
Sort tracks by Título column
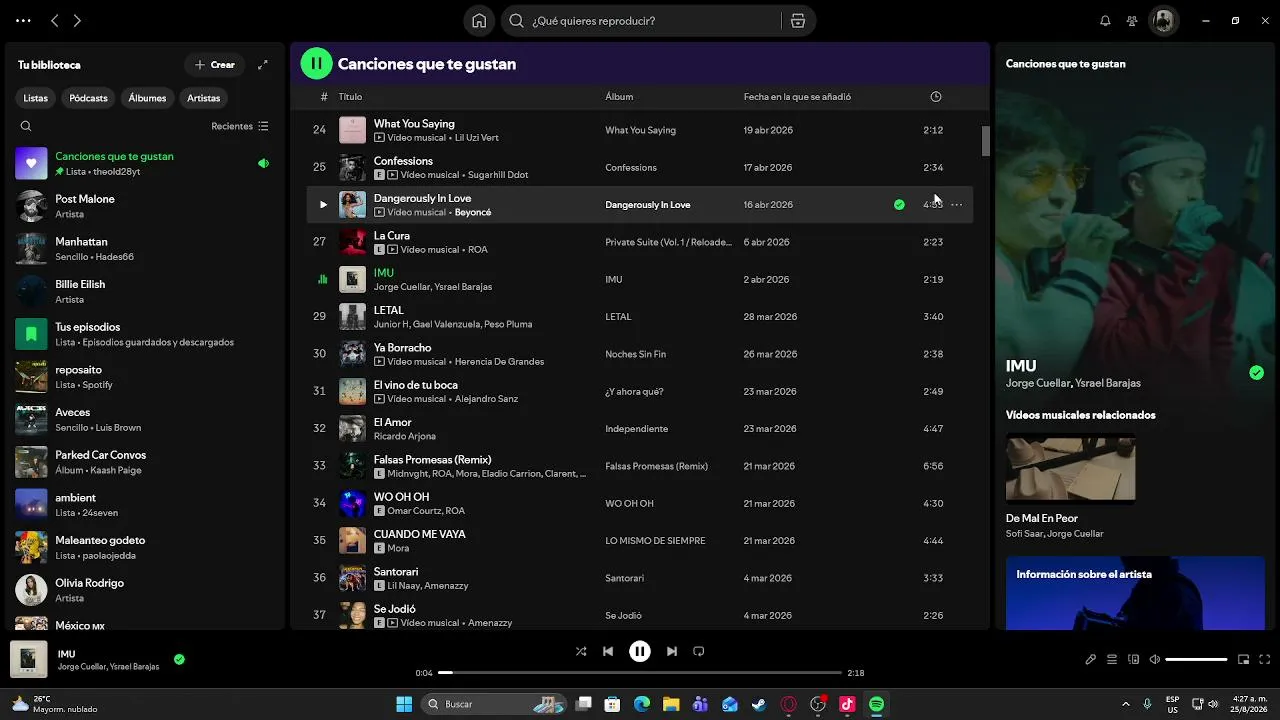(x=350, y=97)
